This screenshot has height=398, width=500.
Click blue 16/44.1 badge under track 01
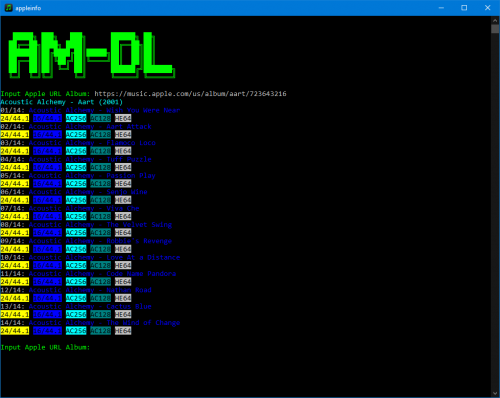[x=47, y=118]
